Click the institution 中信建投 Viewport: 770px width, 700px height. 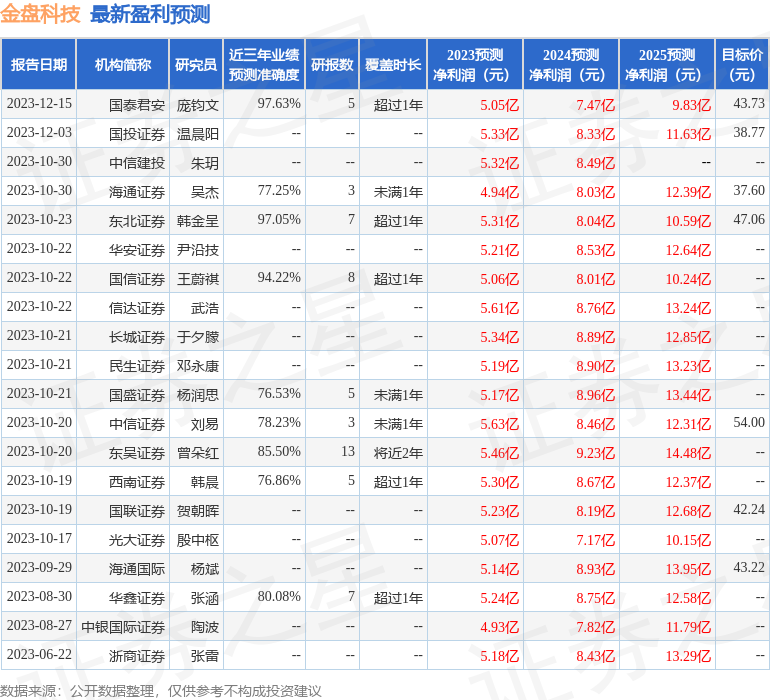pyautogui.click(x=137, y=163)
